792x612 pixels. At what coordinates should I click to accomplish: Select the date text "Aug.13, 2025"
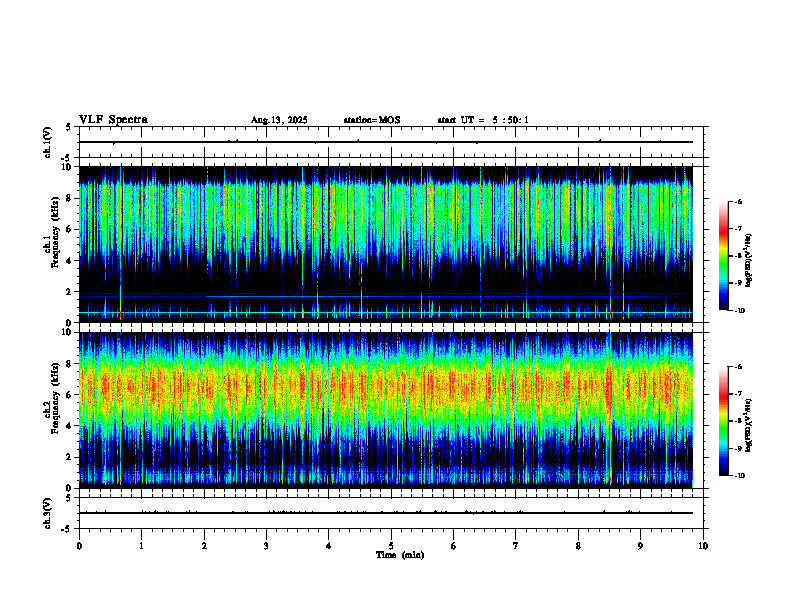279,120
